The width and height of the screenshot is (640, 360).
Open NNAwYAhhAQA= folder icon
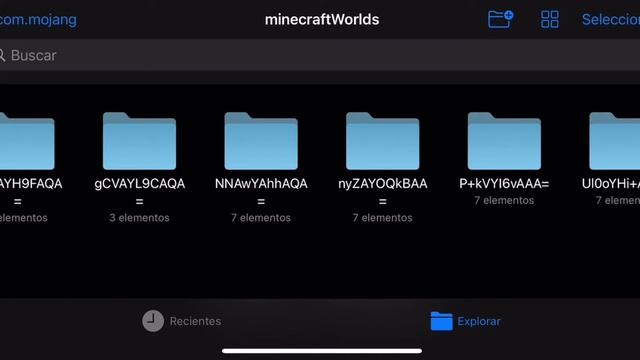tap(261, 141)
